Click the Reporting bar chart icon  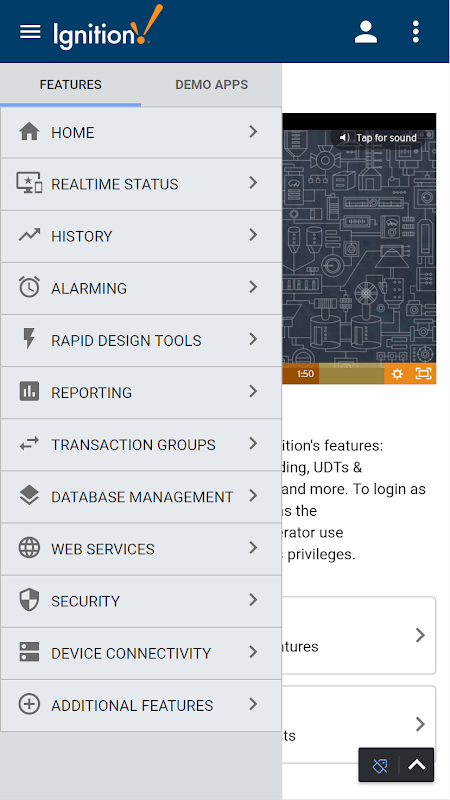pos(29,391)
